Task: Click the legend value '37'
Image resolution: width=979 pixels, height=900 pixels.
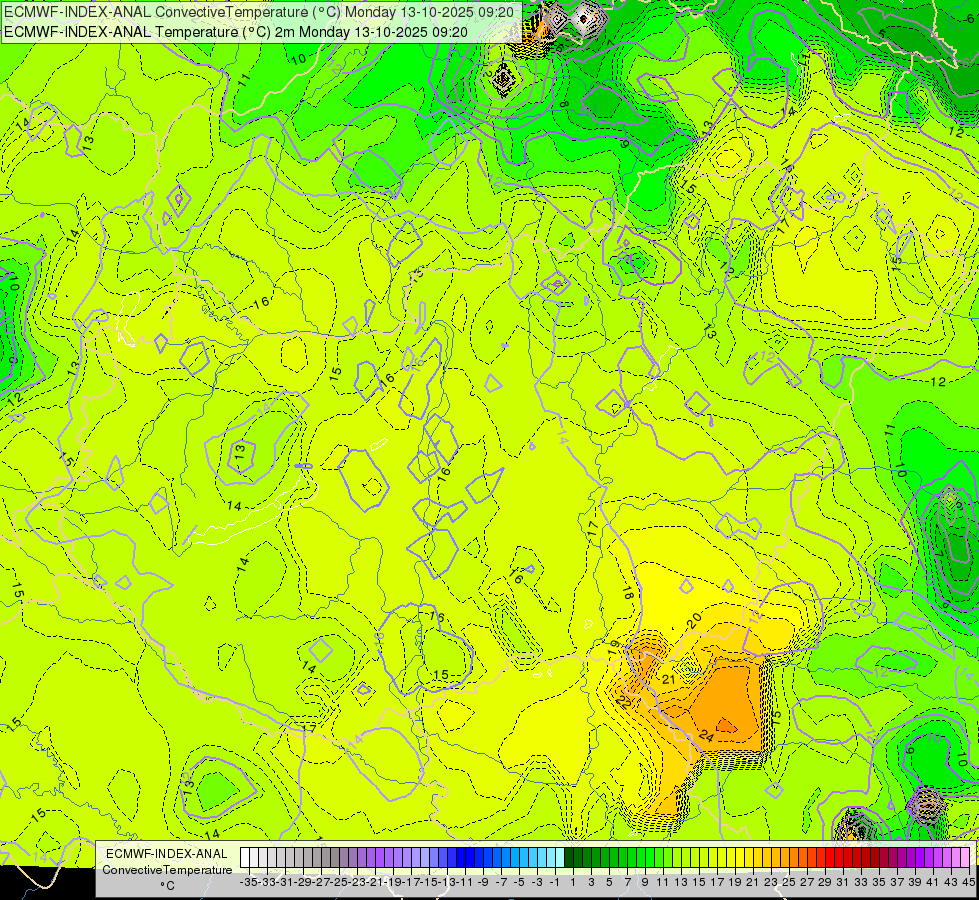Action: [x=897, y=882]
